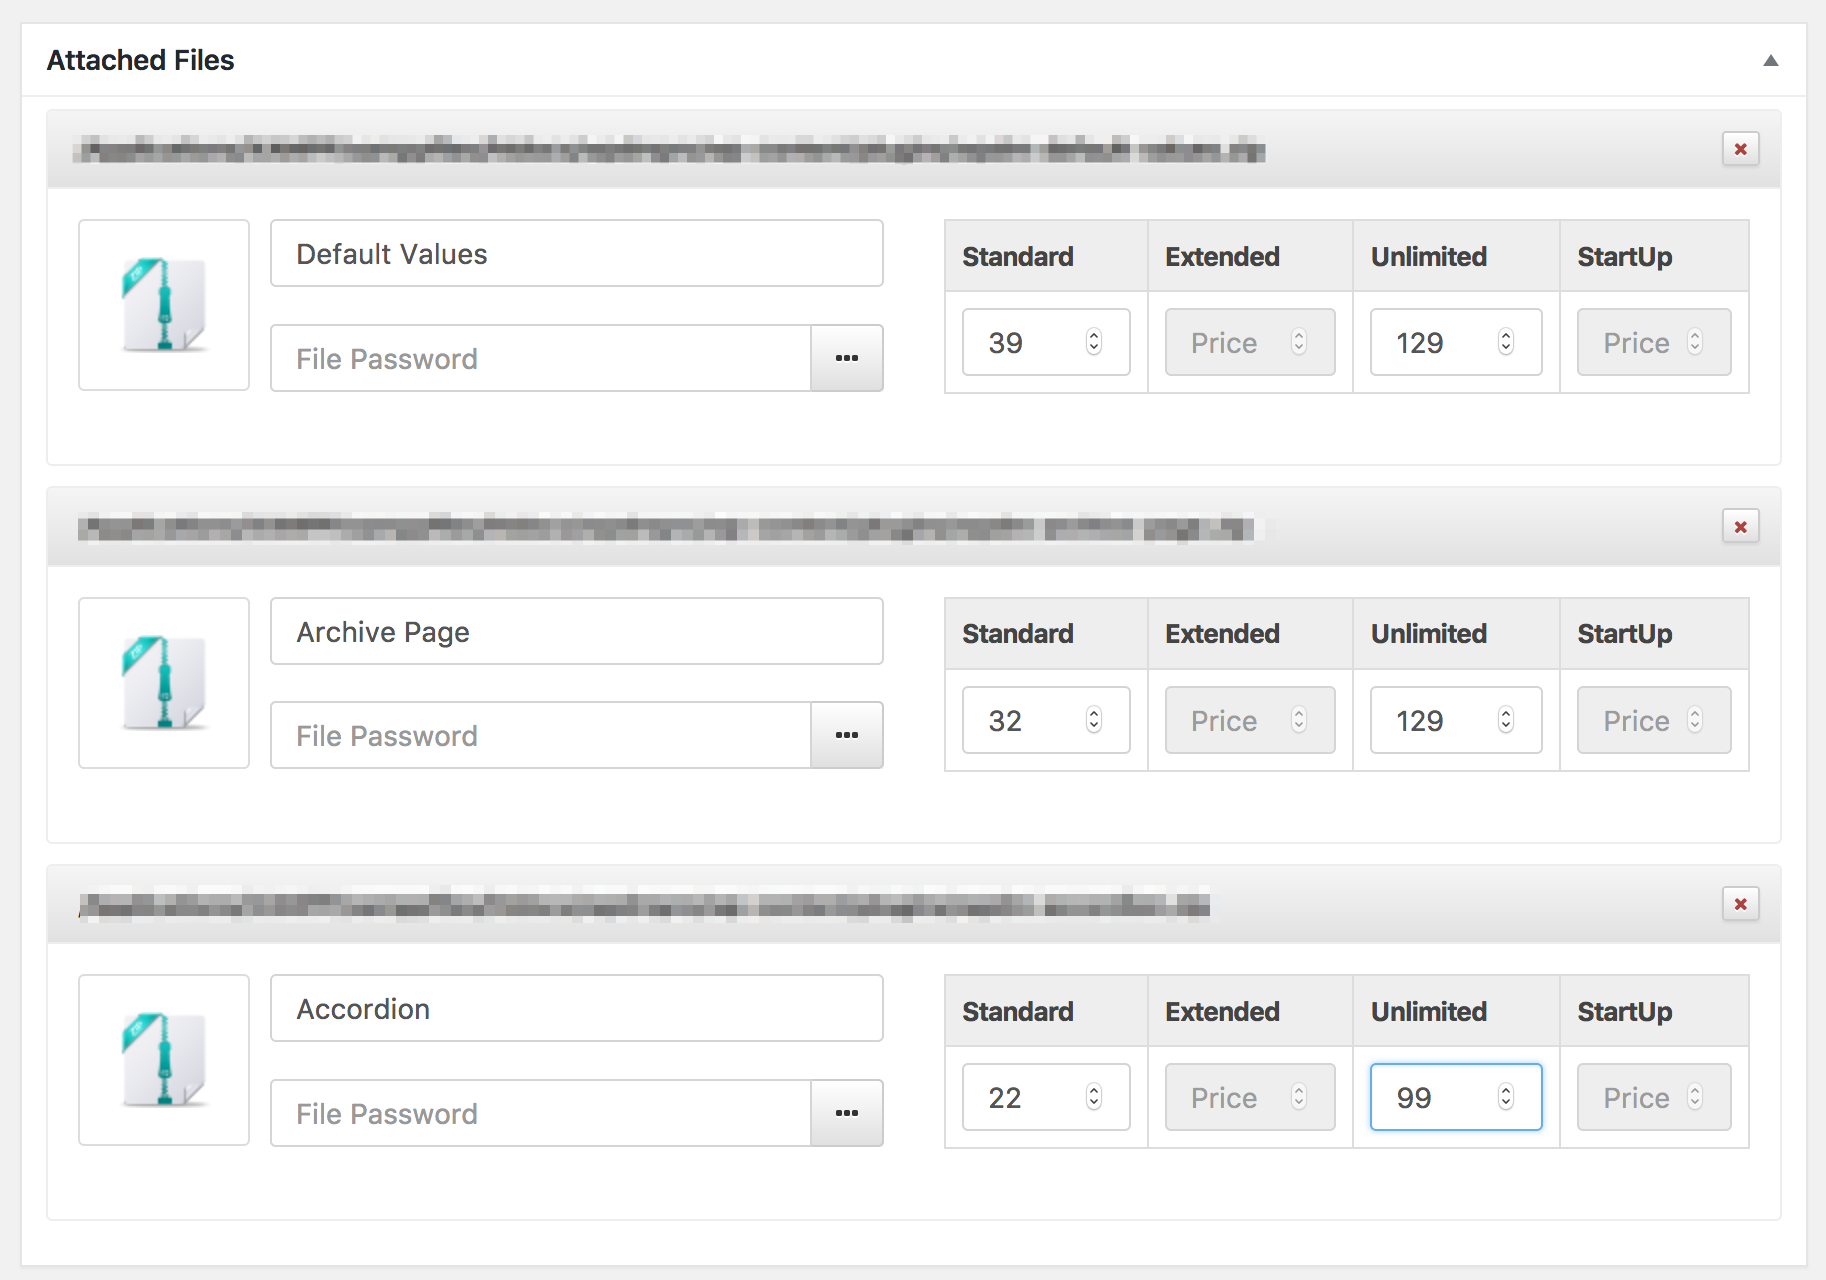The width and height of the screenshot is (1826, 1280).
Task: Collapse the Attached Files panel
Action: [1770, 60]
